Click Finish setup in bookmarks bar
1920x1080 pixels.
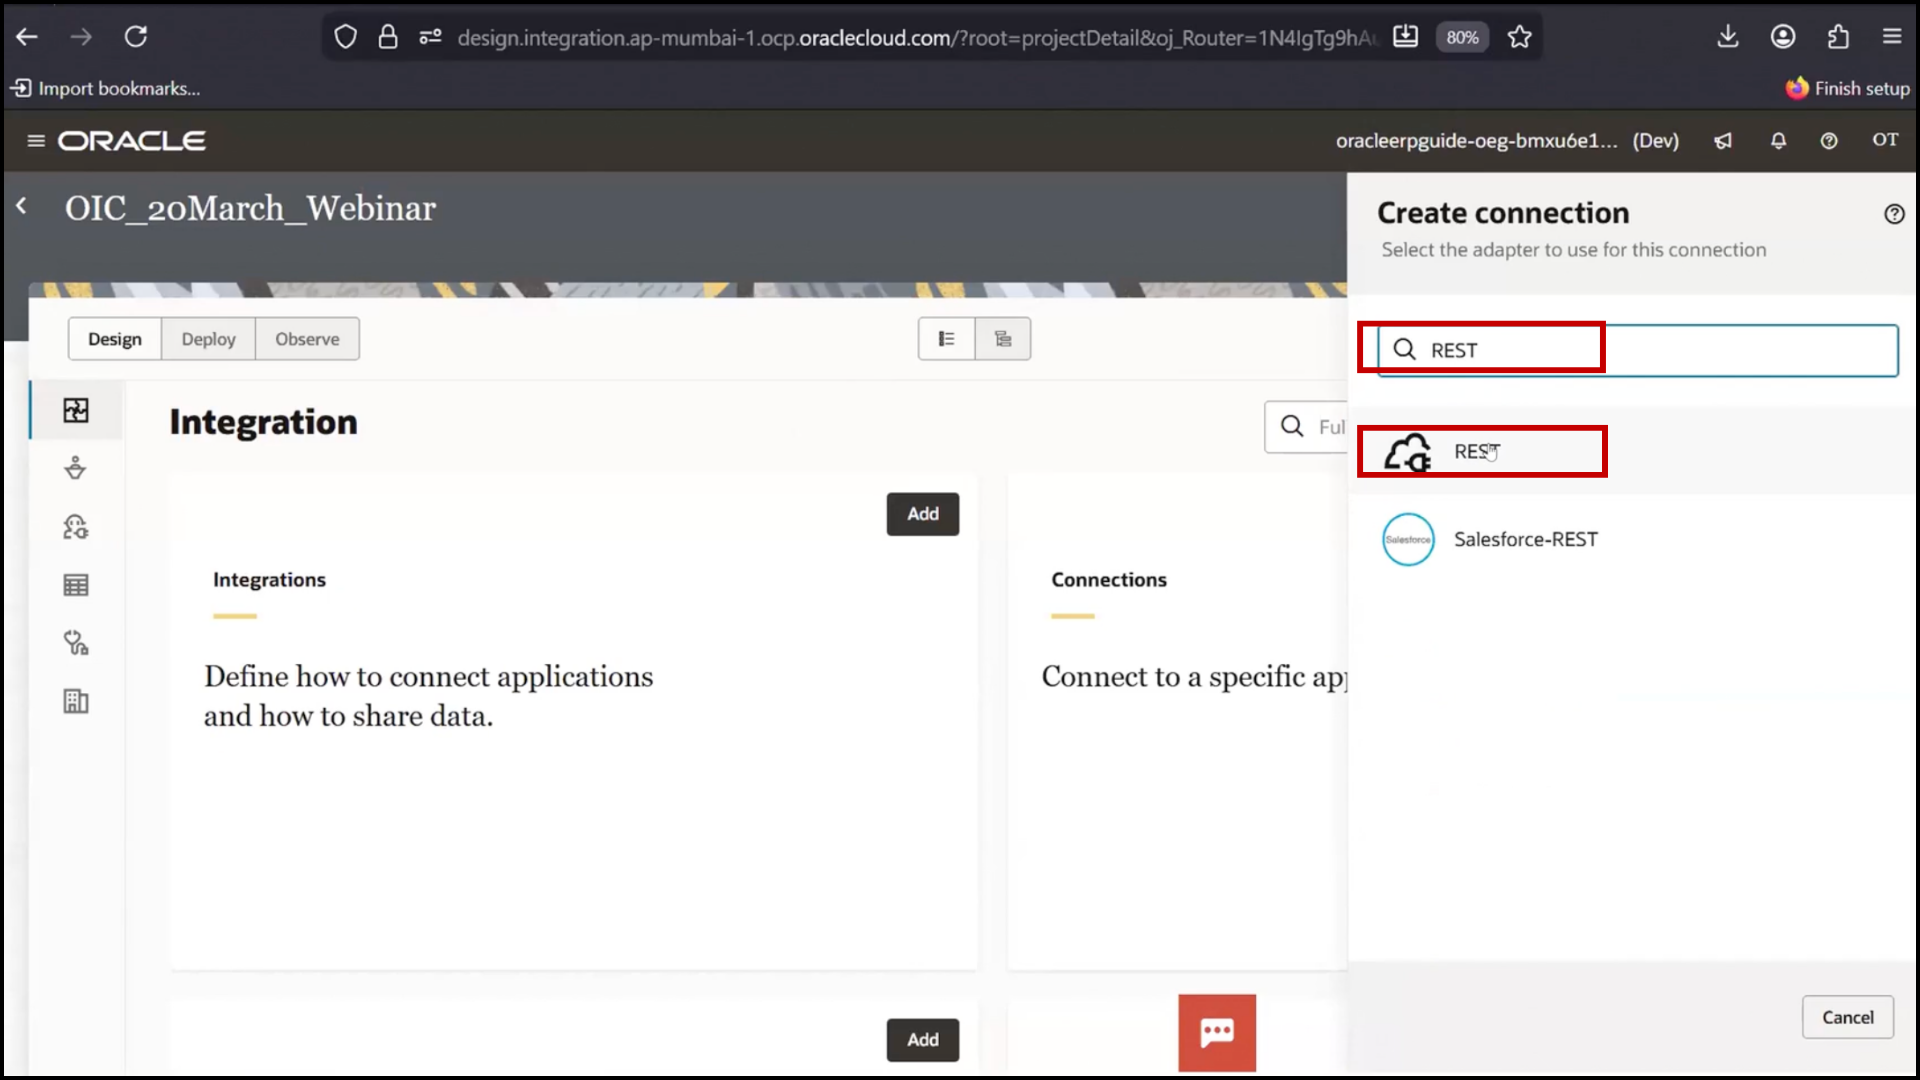[1848, 88]
